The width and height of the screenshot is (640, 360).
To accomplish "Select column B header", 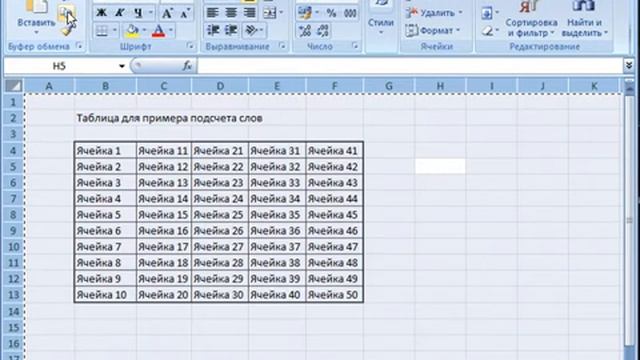I will [105, 86].
